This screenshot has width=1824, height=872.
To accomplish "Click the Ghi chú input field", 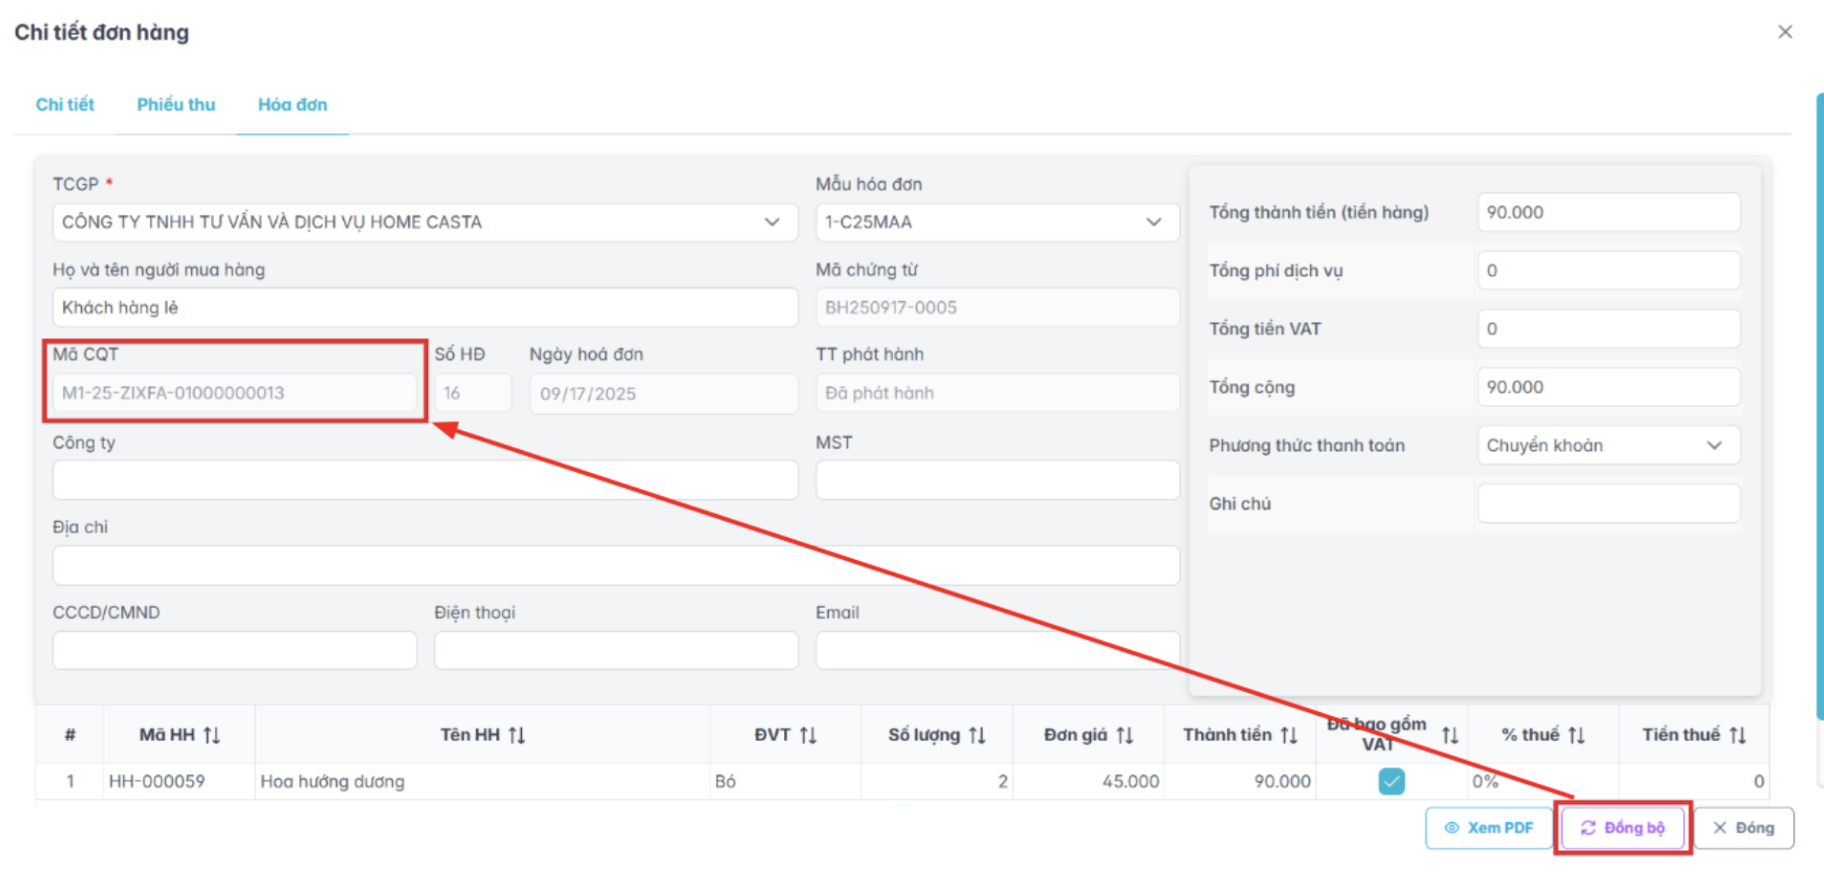I will click(x=1608, y=504).
